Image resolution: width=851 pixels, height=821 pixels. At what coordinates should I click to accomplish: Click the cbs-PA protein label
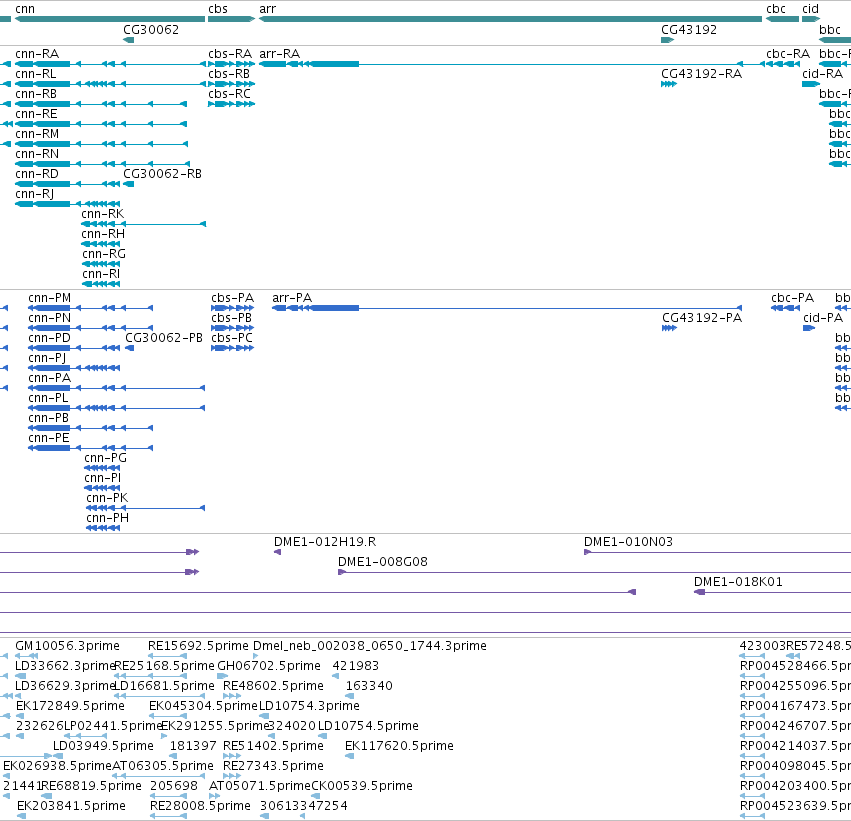(x=232, y=298)
